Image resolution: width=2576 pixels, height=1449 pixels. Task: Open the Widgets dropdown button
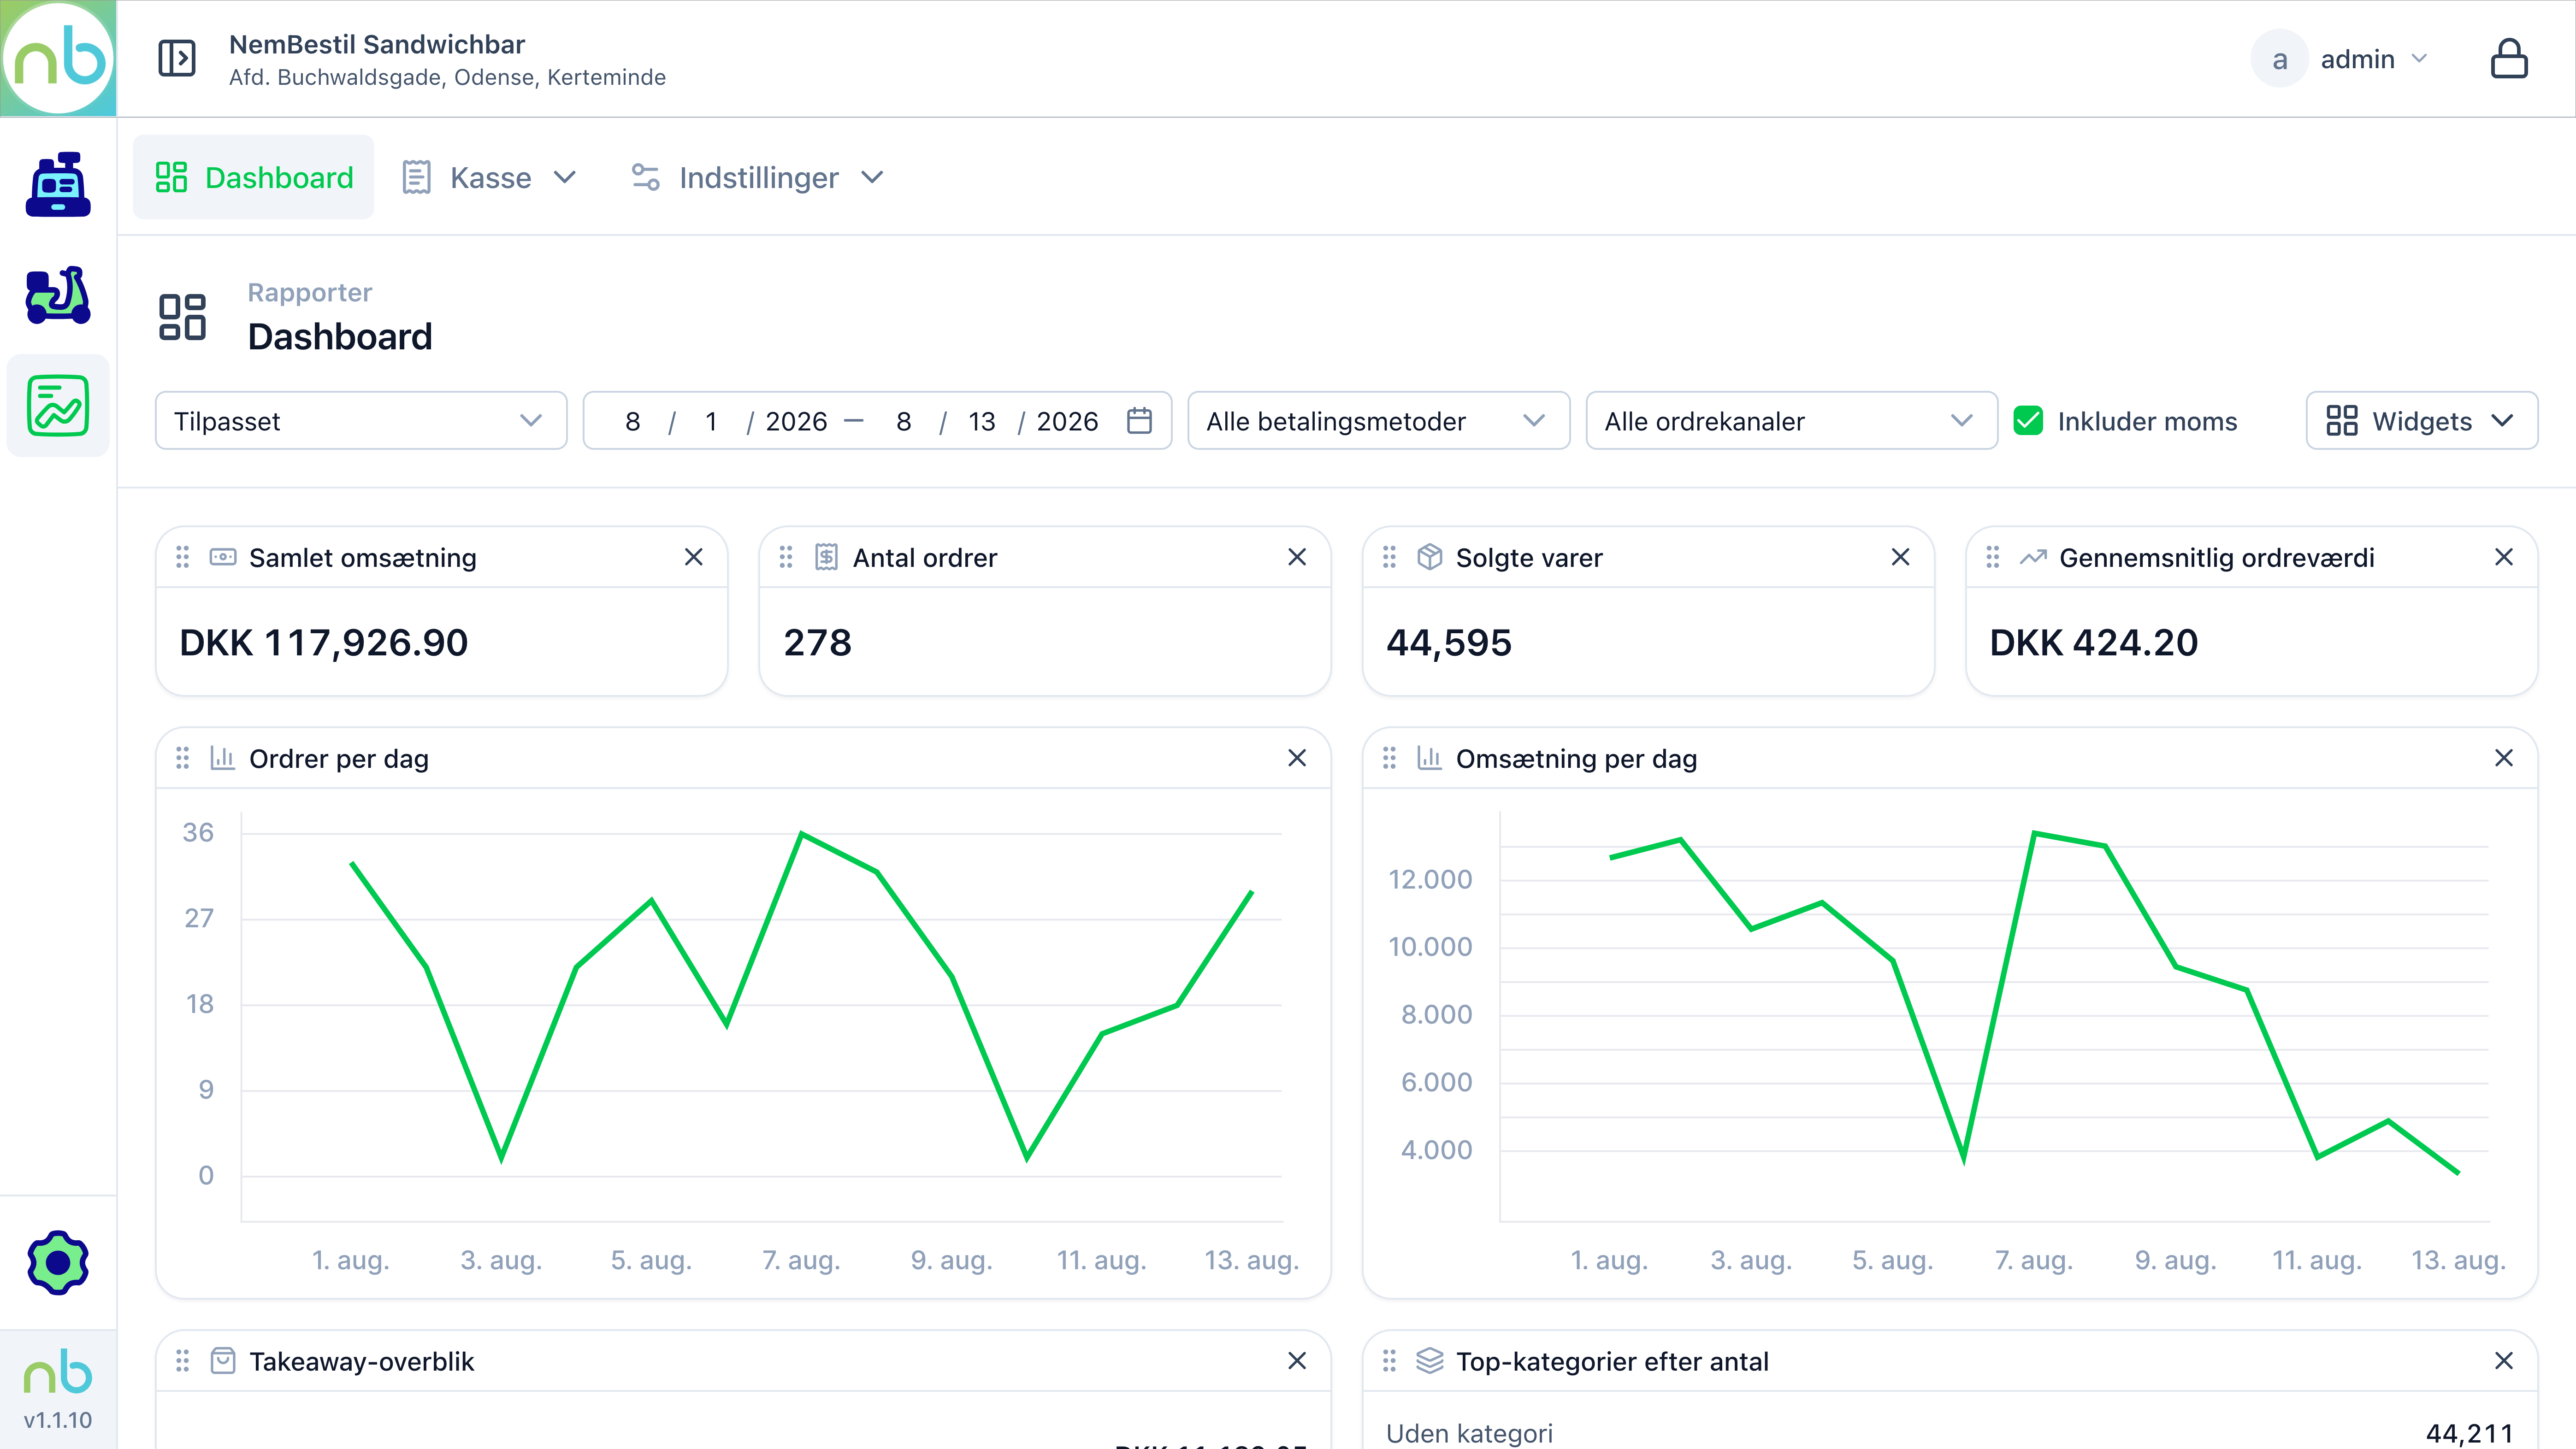click(2421, 421)
